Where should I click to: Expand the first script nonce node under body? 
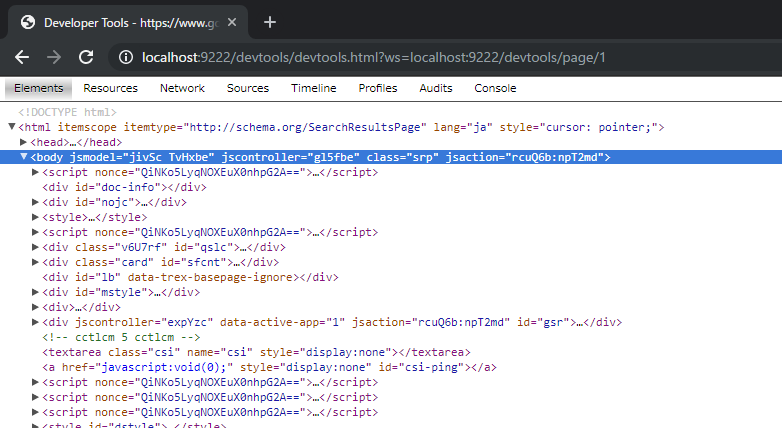click(x=35, y=172)
